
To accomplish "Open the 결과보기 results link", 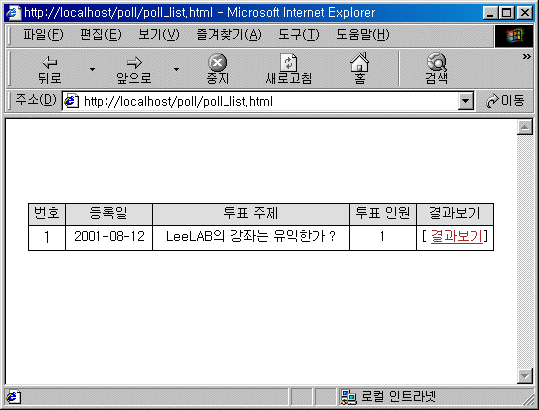I will click(x=456, y=236).
